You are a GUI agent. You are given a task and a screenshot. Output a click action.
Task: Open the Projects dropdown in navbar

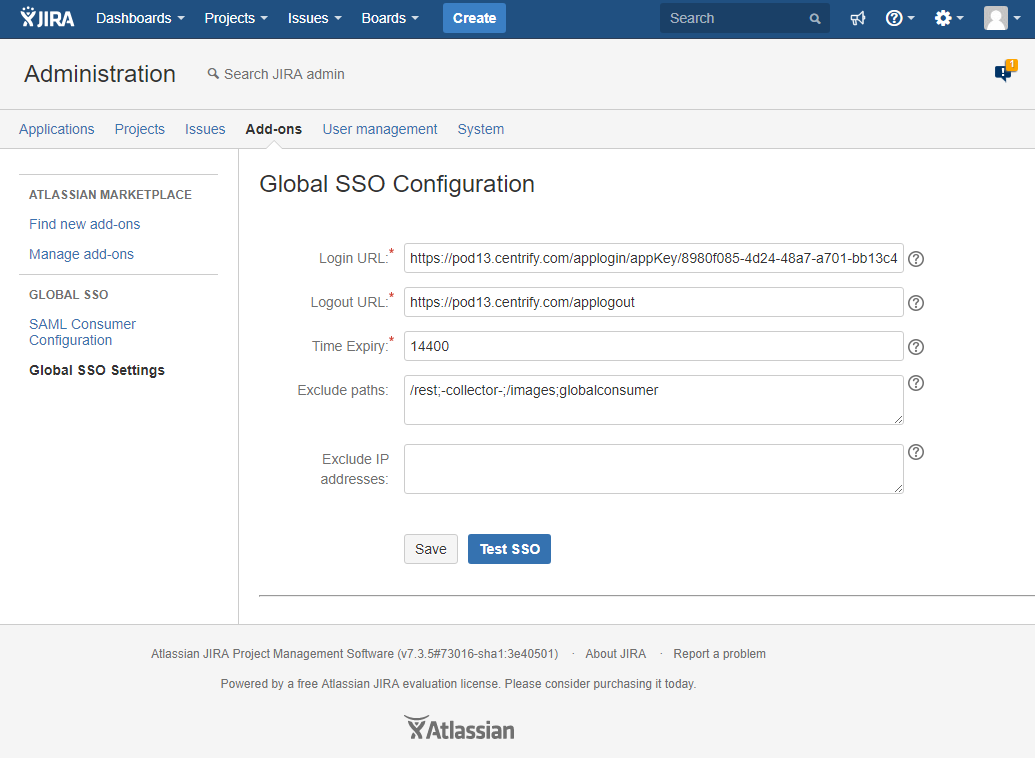click(x=236, y=18)
